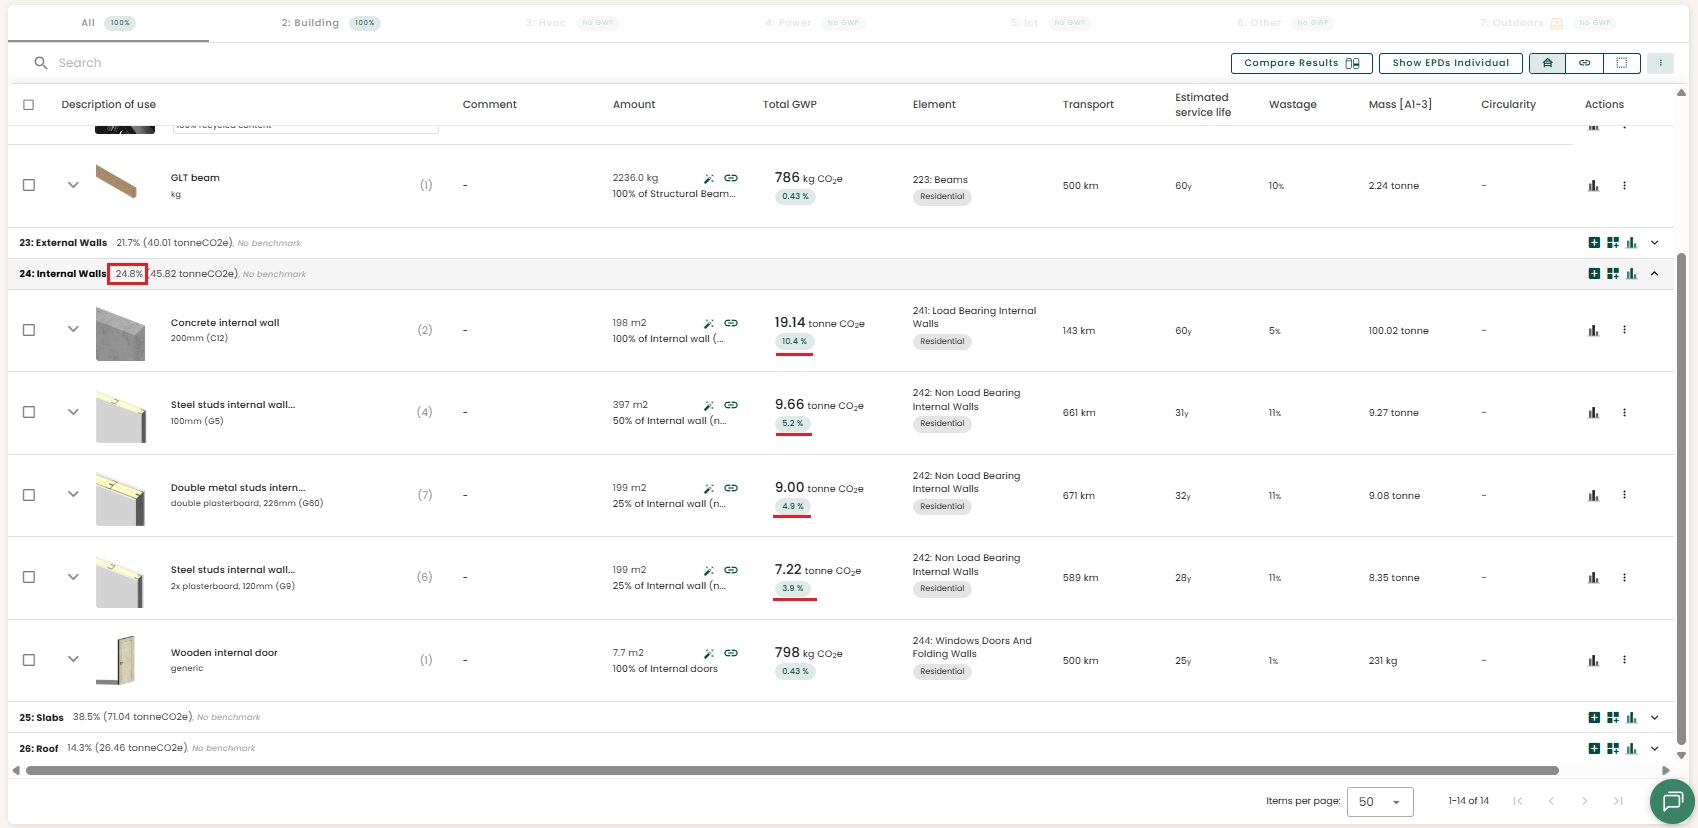1698x828 pixels.
Task: Expand the GLT beam row details
Action: coord(73,185)
